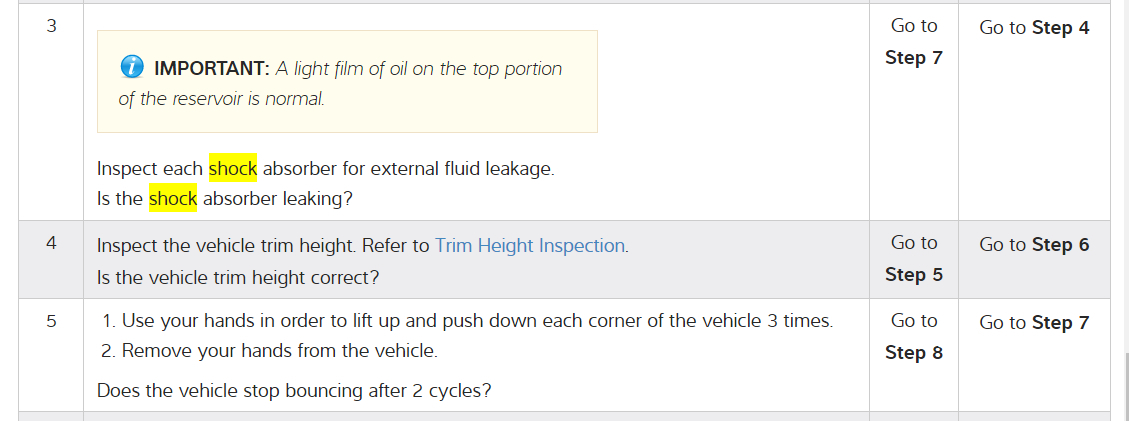The height and width of the screenshot is (421, 1129).
Task: Click list item "Remove your hands from the vehicle"
Action: (279, 351)
